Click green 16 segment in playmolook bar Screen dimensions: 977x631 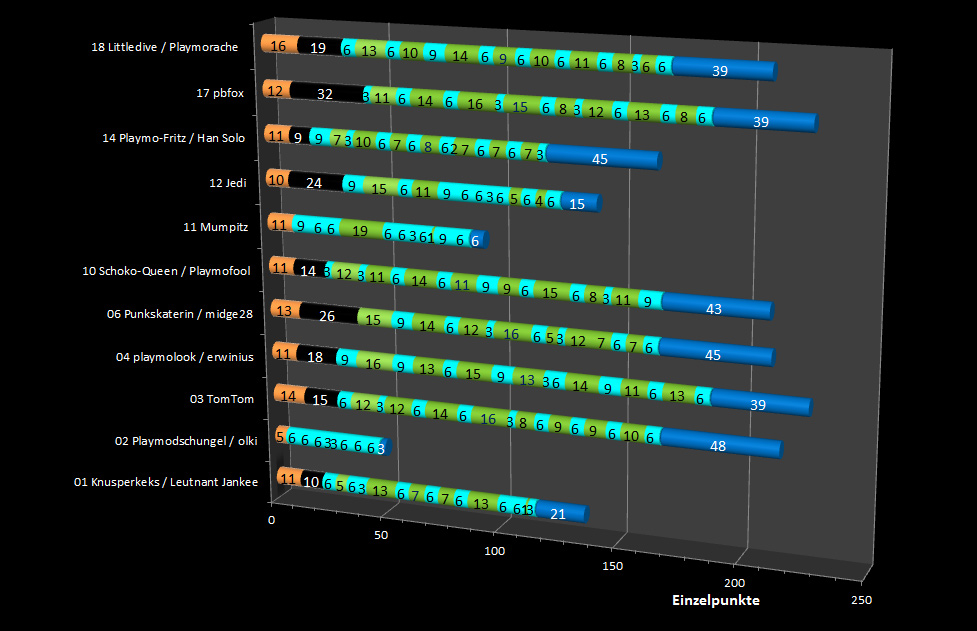[374, 363]
